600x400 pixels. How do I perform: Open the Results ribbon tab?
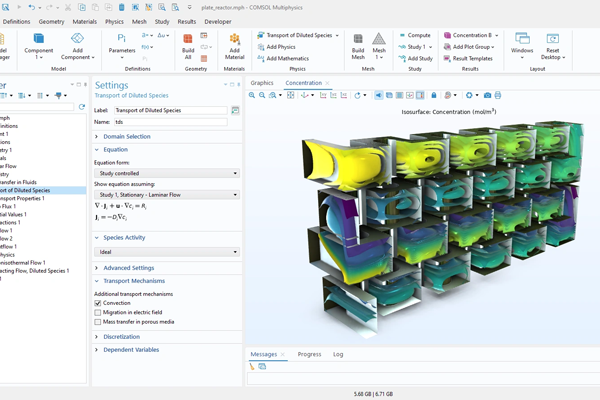coord(186,22)
